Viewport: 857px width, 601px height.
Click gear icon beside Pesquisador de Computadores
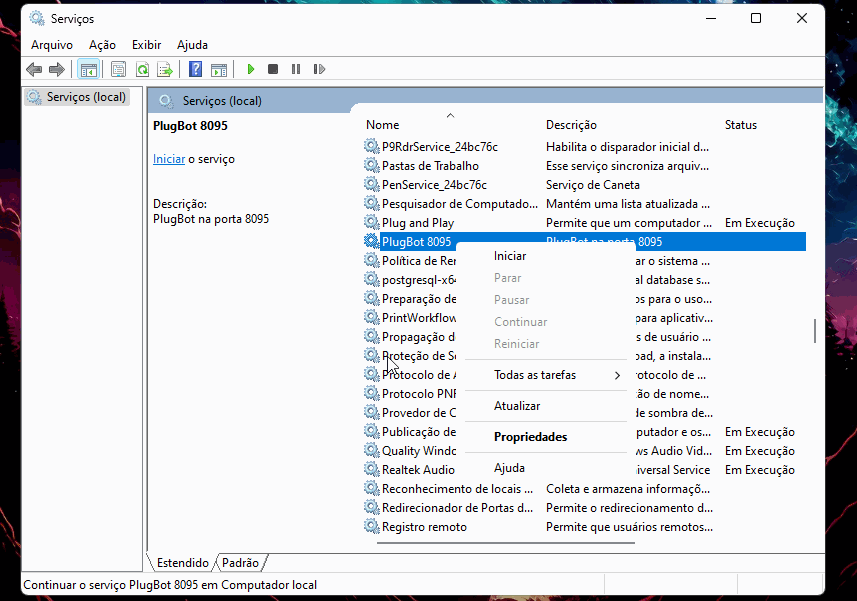pyautogui.click(x=372, y=204)
